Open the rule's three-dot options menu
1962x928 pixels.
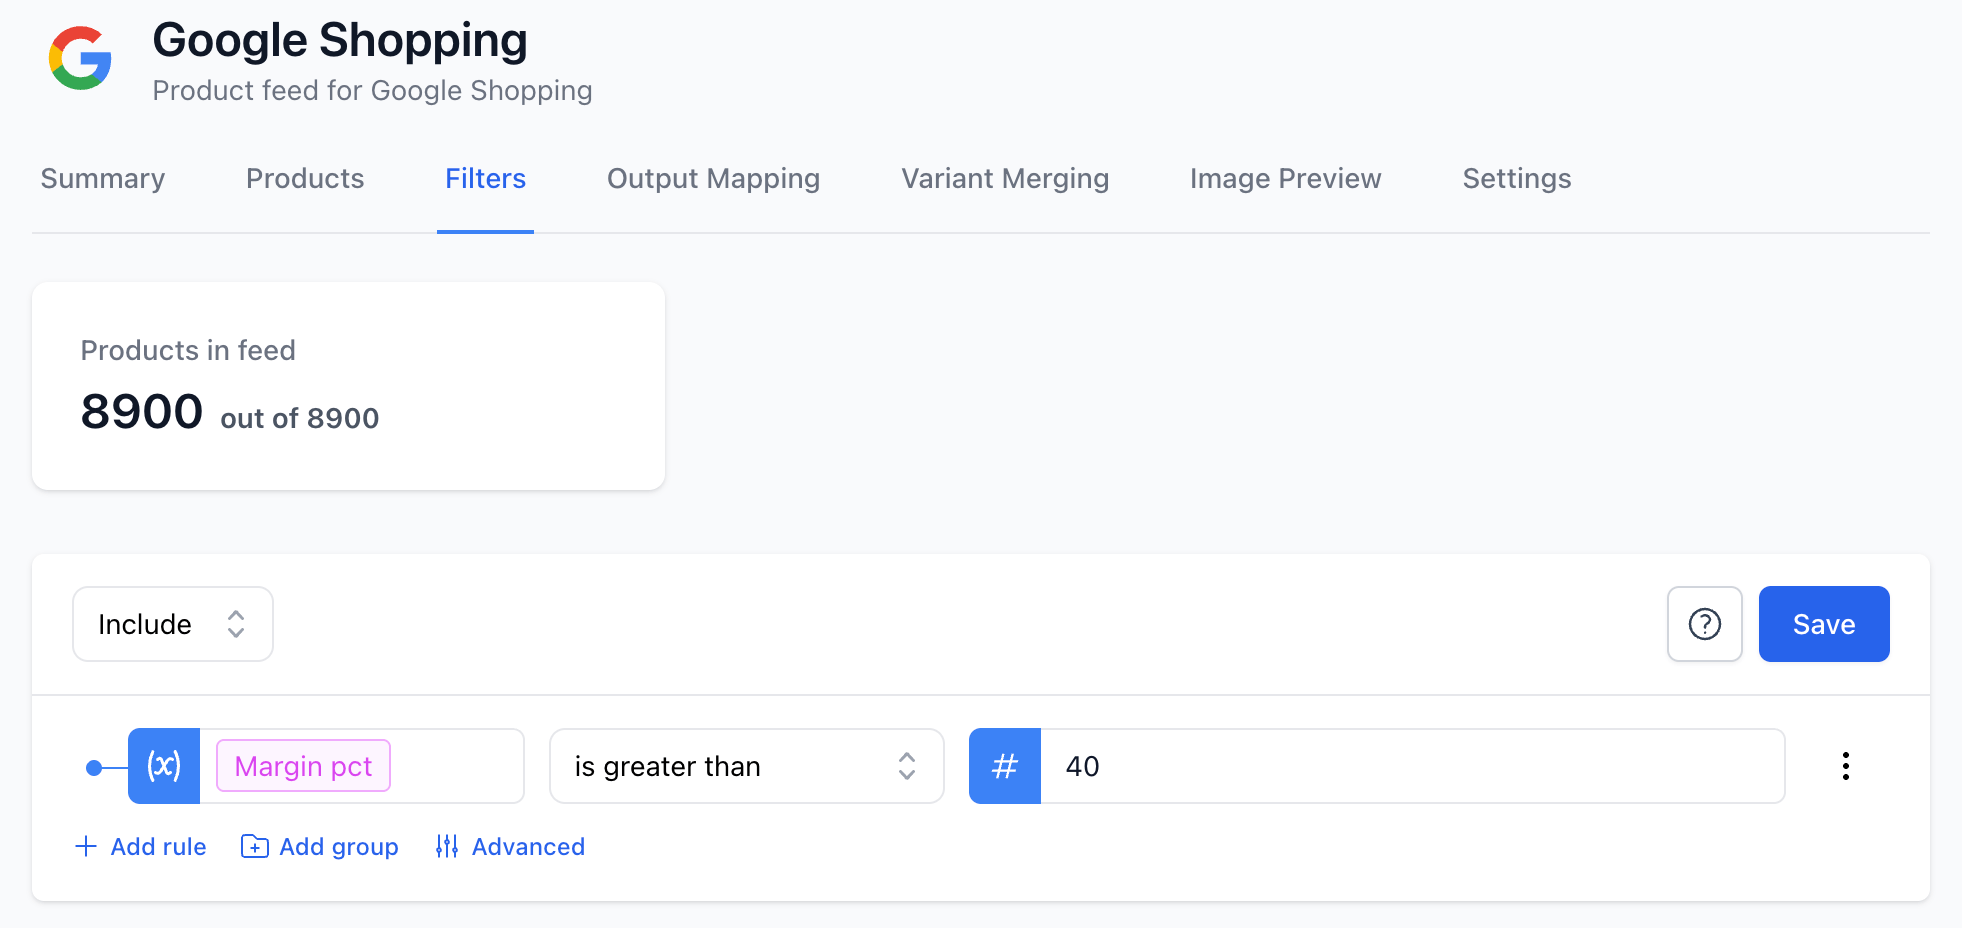pyautogui.click(x=1846, y=766)
